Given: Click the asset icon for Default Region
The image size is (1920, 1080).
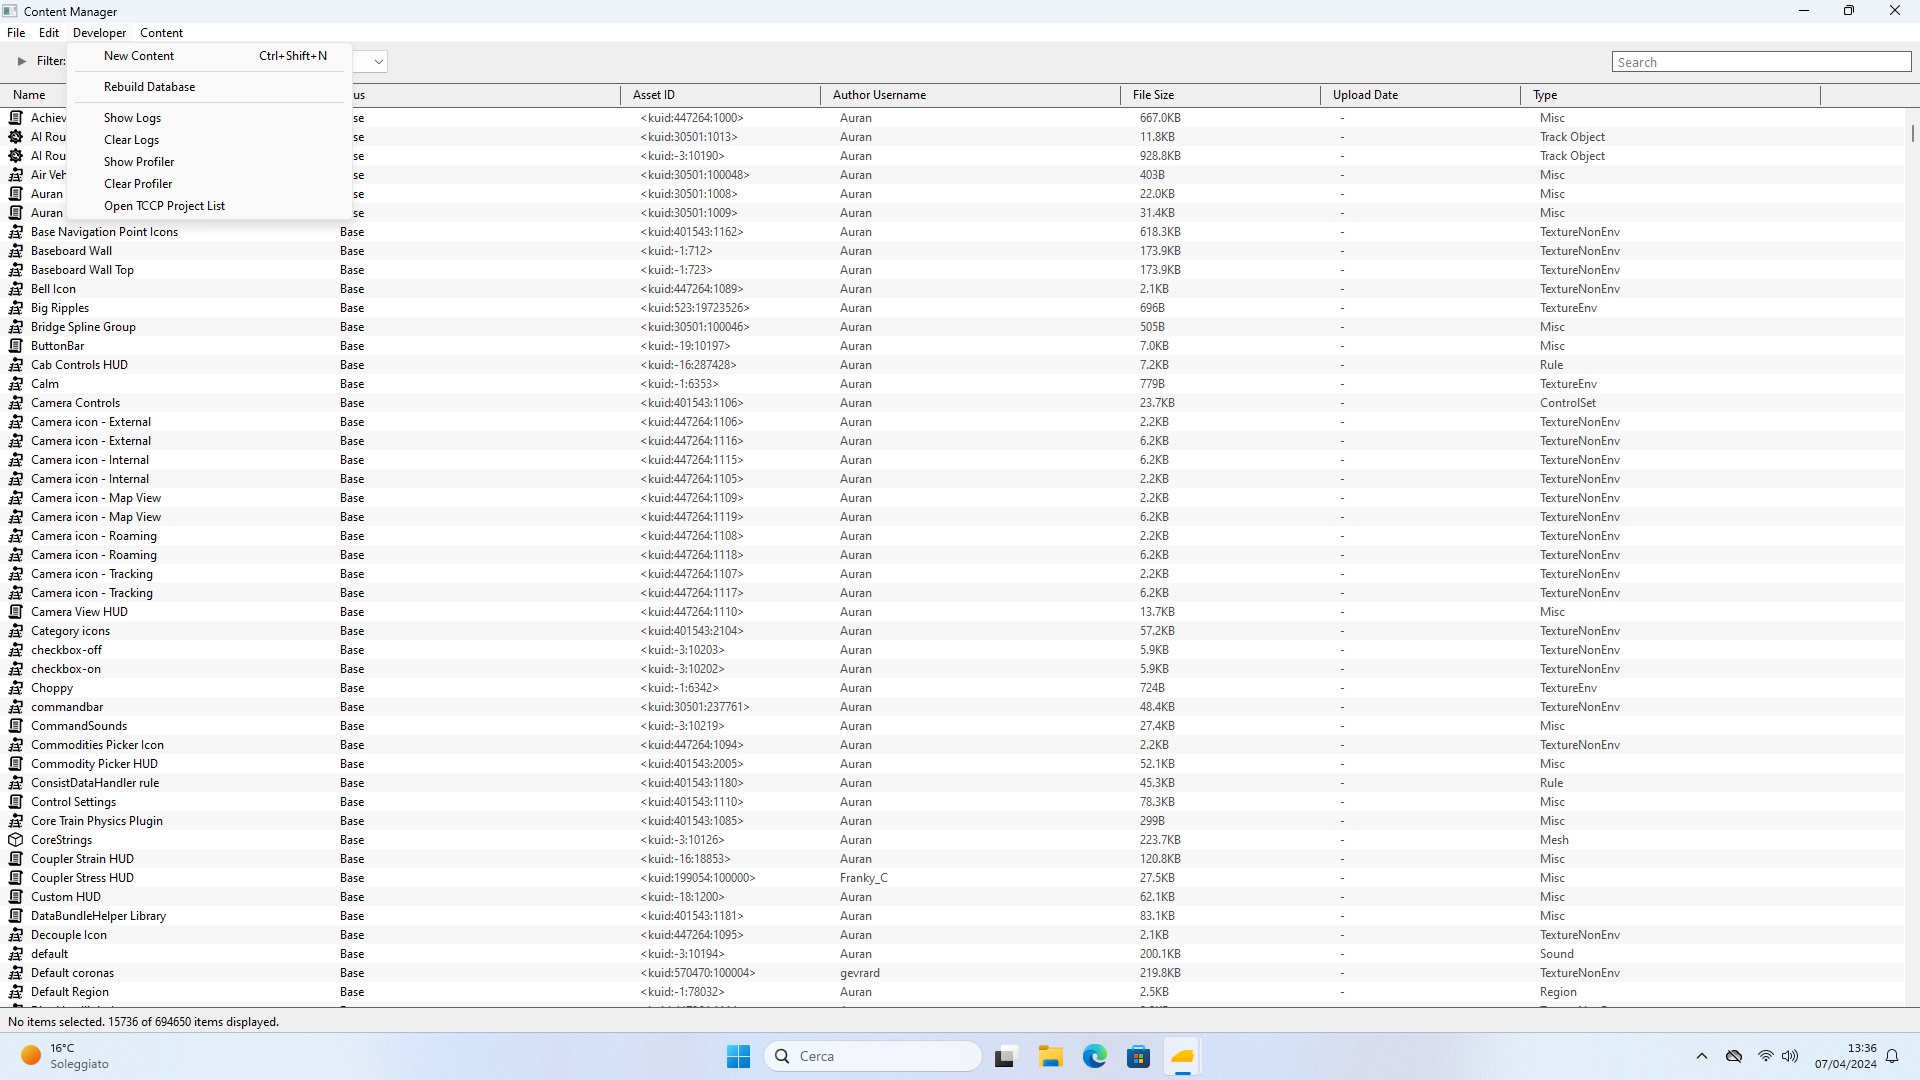Looking at the screenshot, I should click(x=16, y=992).
